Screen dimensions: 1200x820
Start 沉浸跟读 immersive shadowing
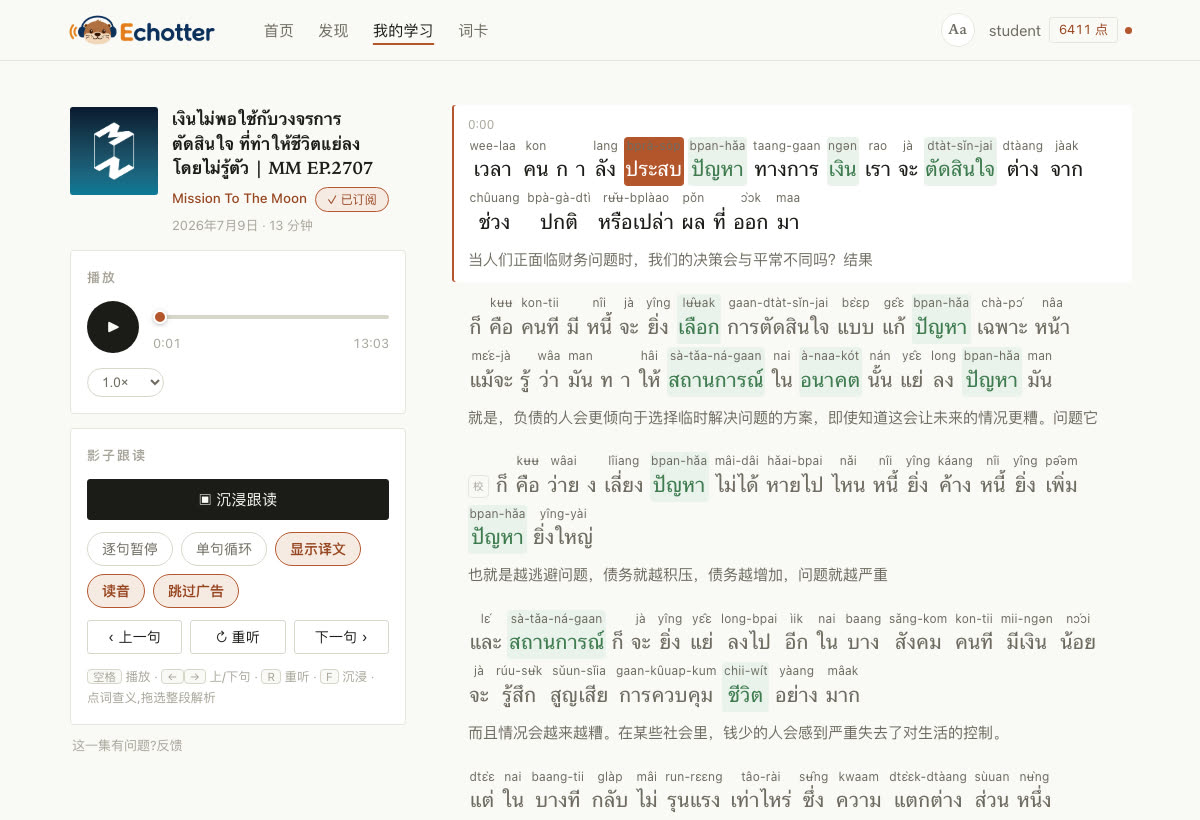tap(238, 499)
